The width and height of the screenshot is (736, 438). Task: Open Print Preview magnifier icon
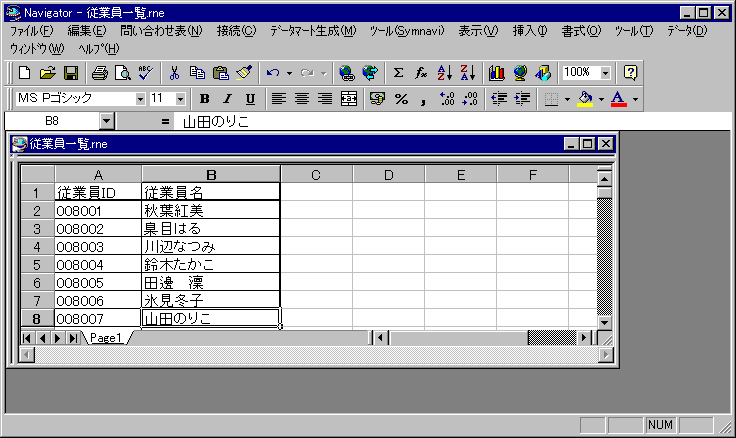coord(123,73)
